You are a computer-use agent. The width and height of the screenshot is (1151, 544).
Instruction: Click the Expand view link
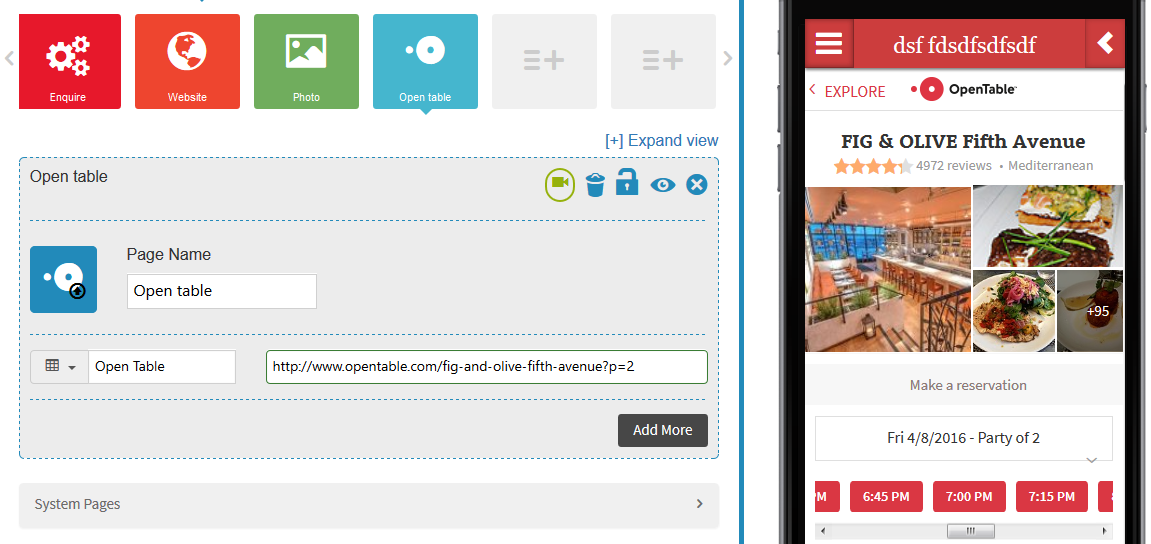click(661, 140)
